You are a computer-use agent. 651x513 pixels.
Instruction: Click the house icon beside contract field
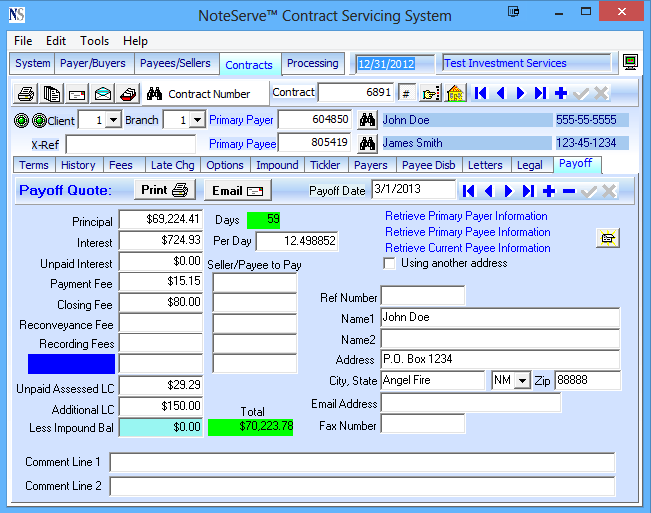tap(455, 93)
